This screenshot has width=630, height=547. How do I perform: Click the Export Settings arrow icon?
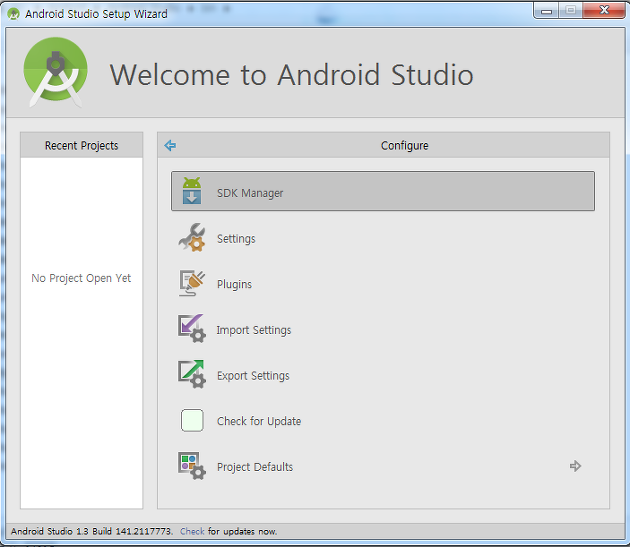coord(192,374)
